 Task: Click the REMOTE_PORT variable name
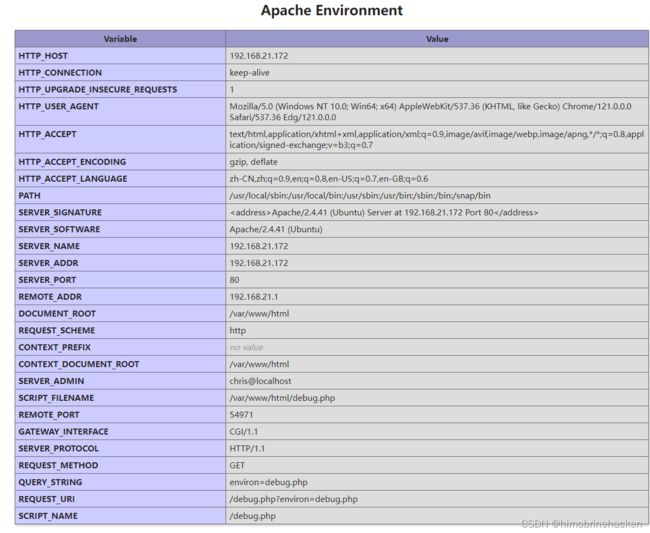pos(49,415)
